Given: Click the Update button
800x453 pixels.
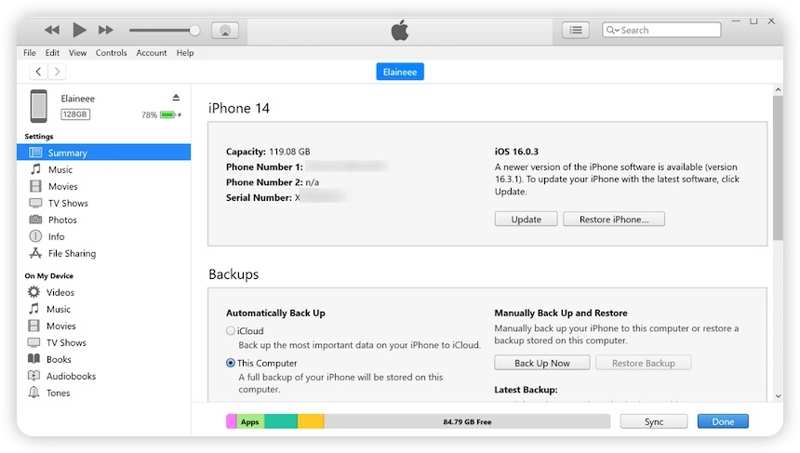Looking at the screenshot, I should pyautogui.click(x=526, y=219).
